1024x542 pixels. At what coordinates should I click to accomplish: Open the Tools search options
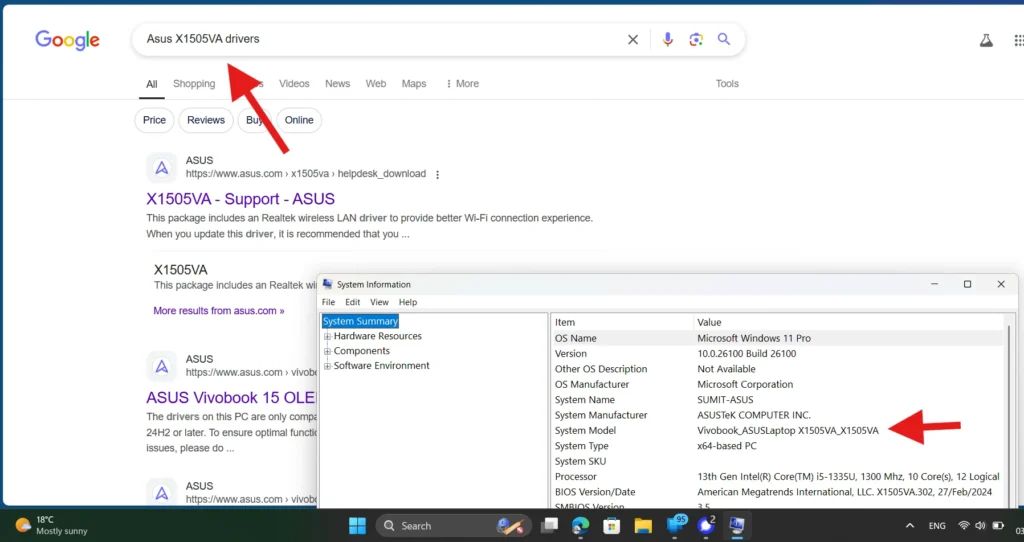(727, 84)
